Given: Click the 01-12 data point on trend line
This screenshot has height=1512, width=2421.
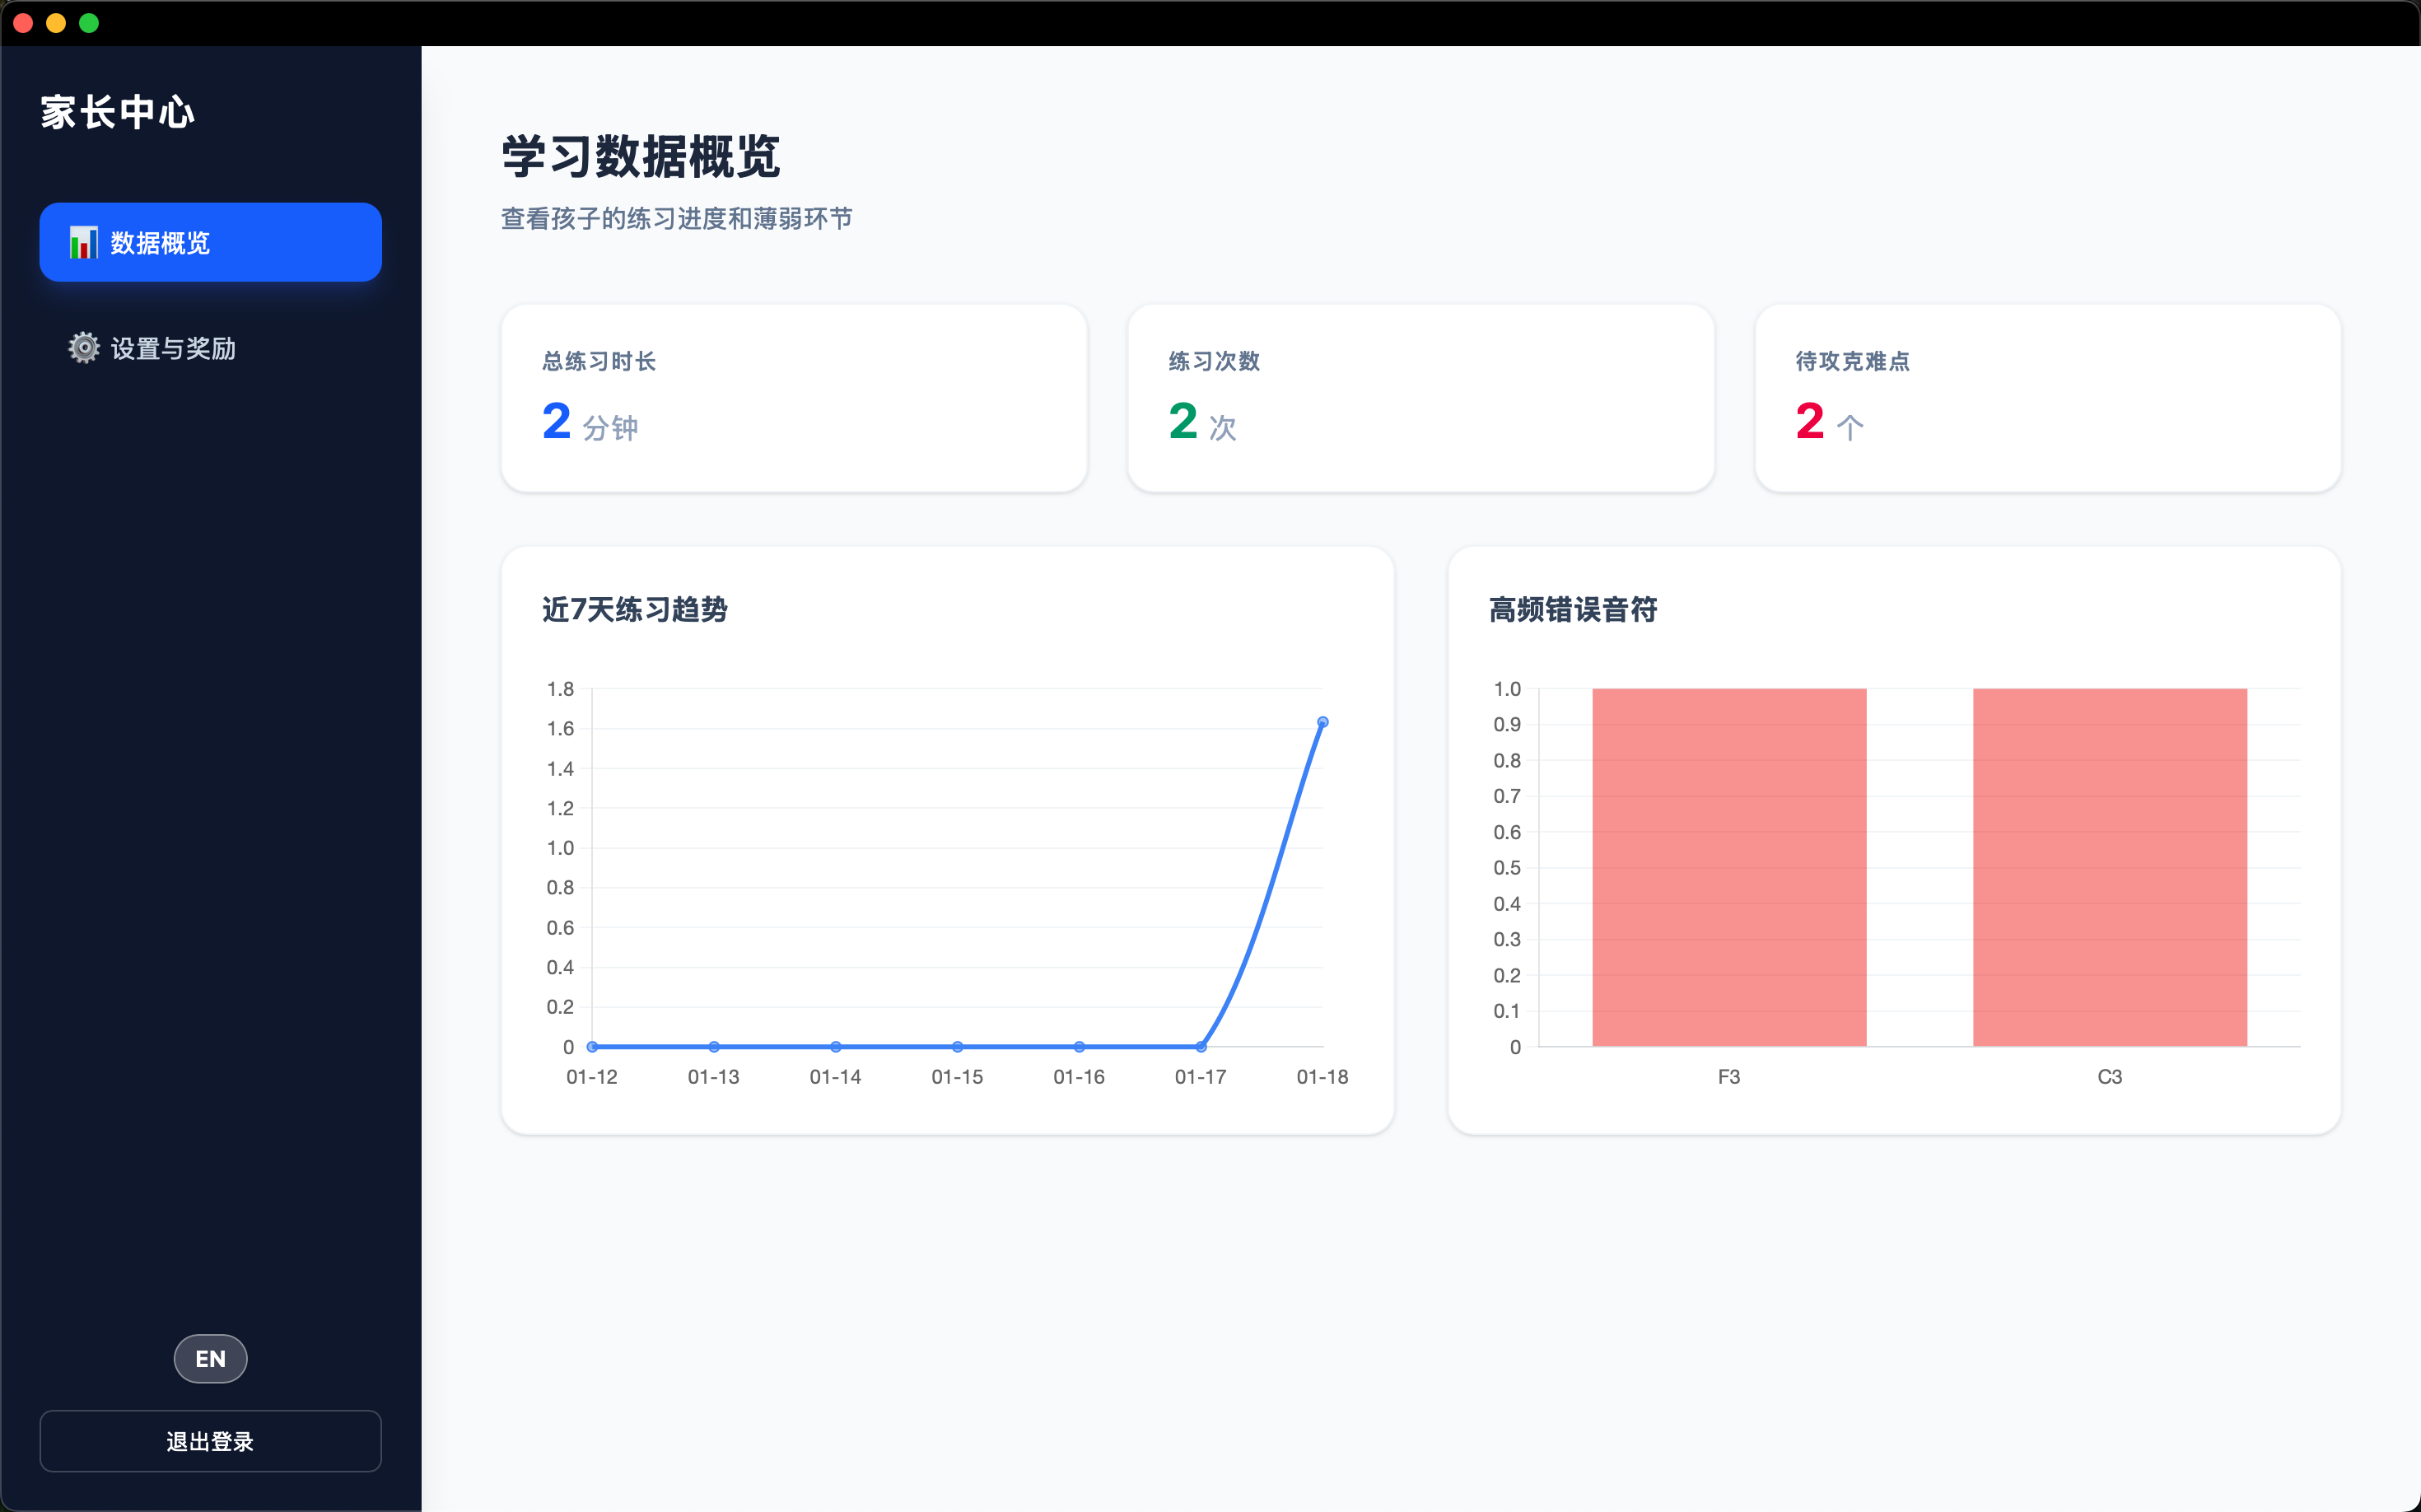Looking at the screenshot, I should click(x=592, y=1047).
